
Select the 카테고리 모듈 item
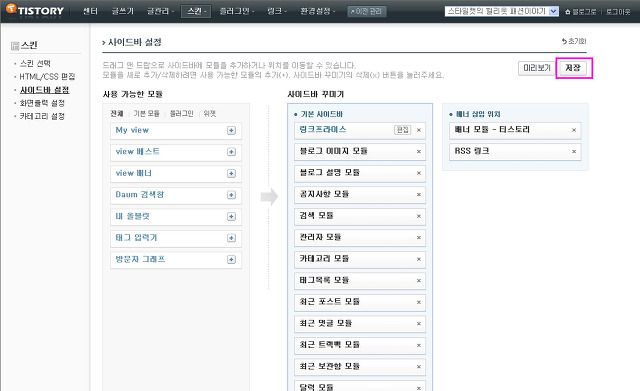[360, 259]
